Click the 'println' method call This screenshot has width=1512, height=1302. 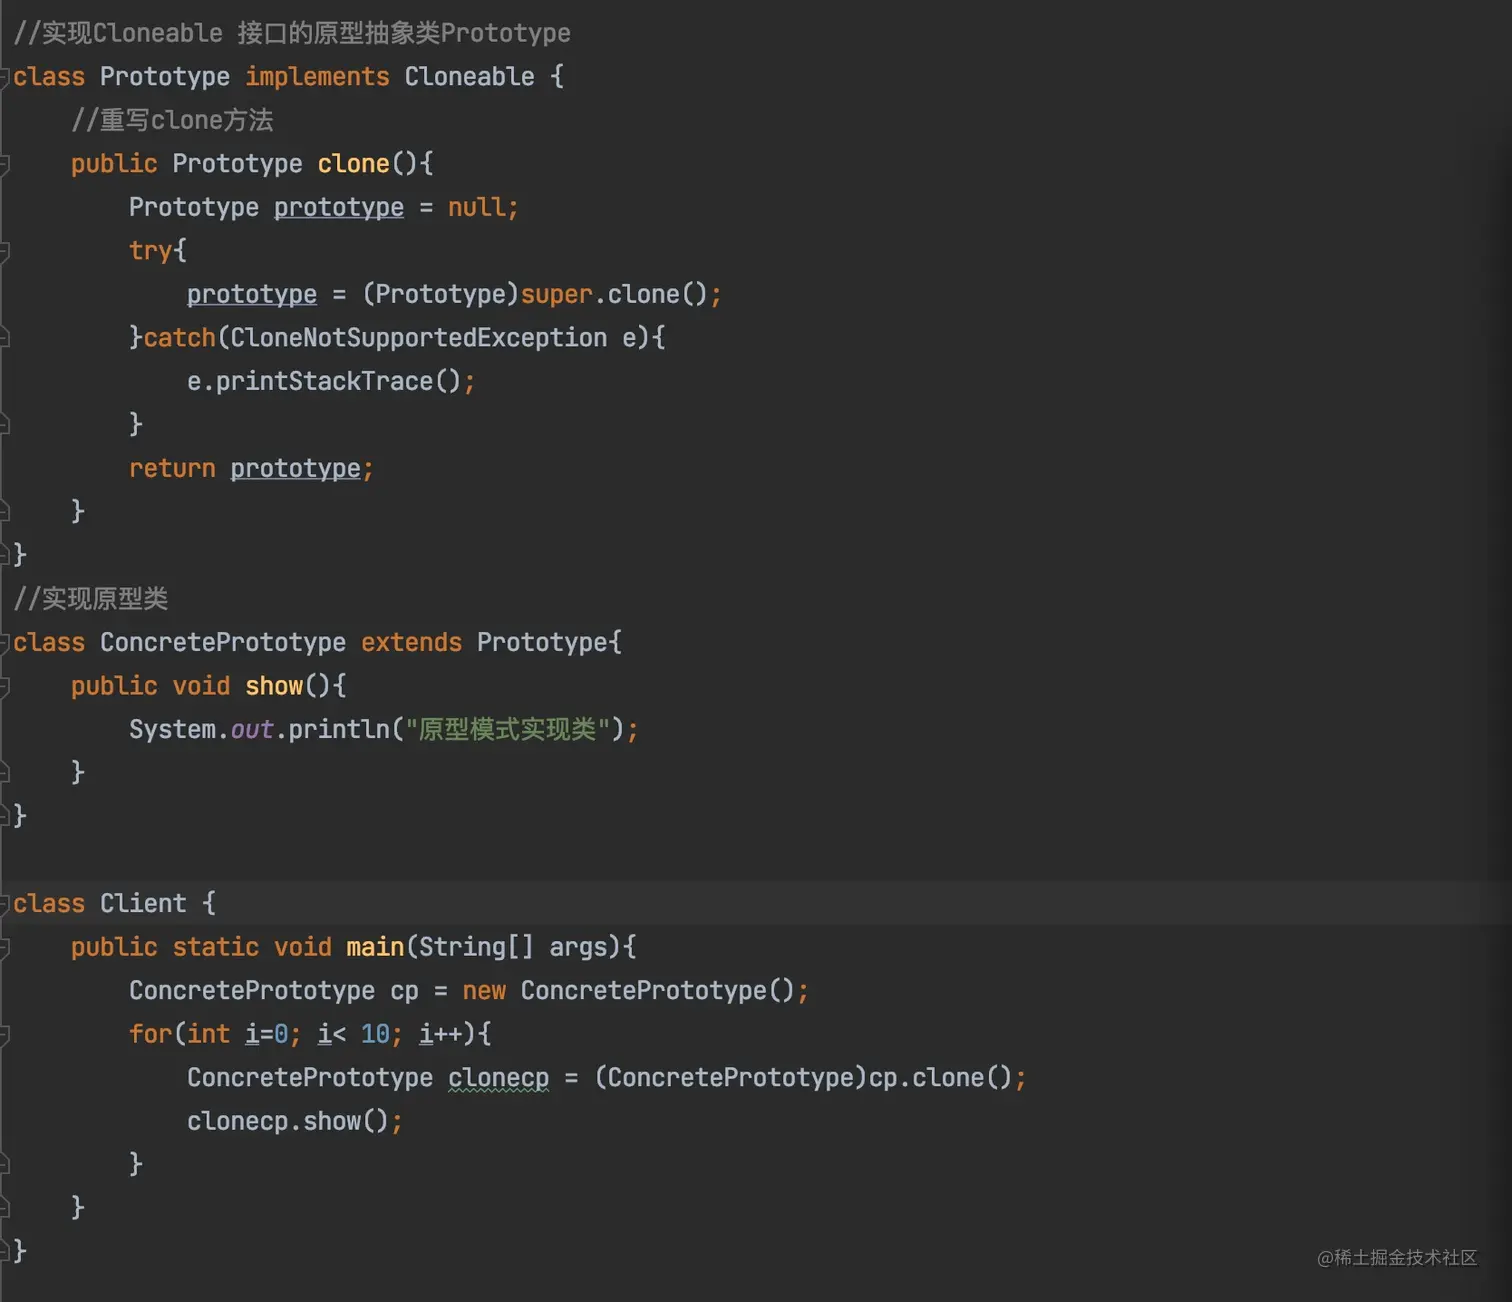pos(339,730)
